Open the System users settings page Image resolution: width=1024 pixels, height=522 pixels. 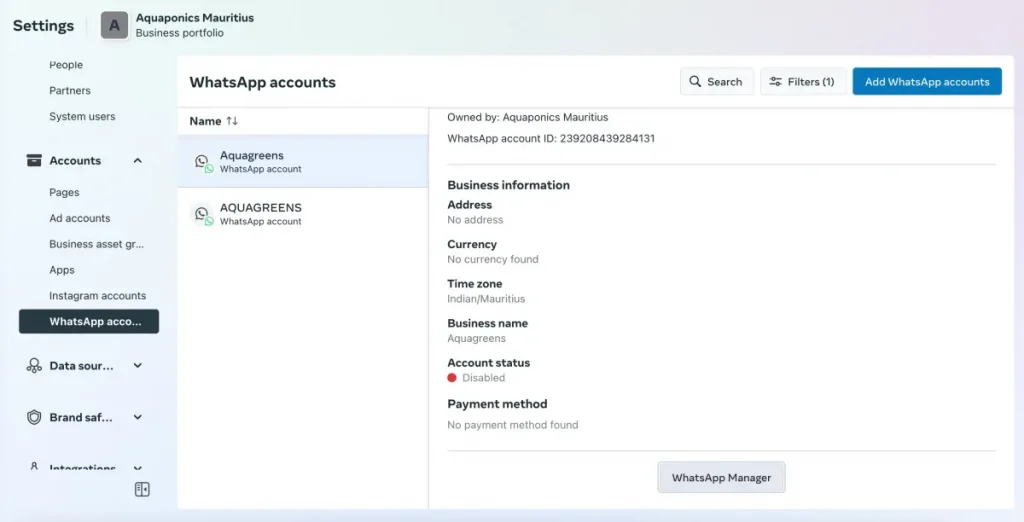(82, 117)
